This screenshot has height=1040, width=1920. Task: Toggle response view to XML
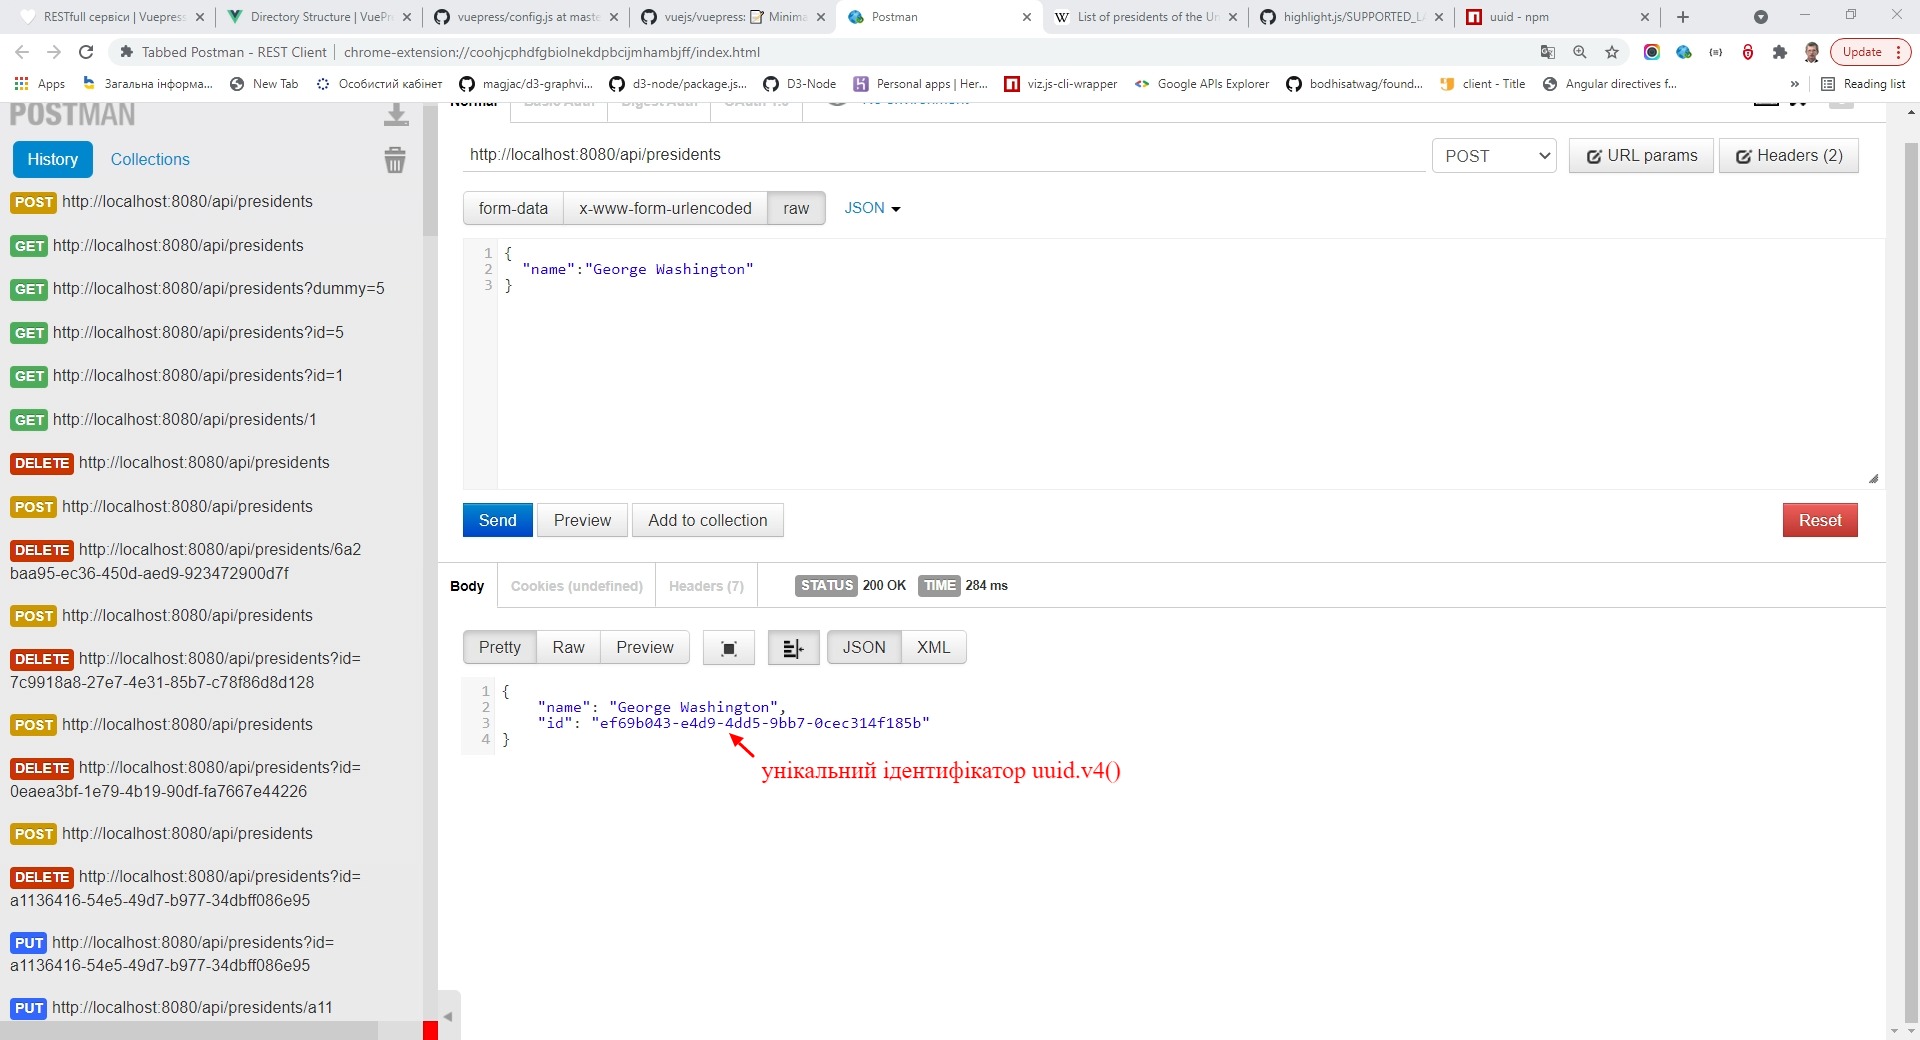[x=933, y=648]
